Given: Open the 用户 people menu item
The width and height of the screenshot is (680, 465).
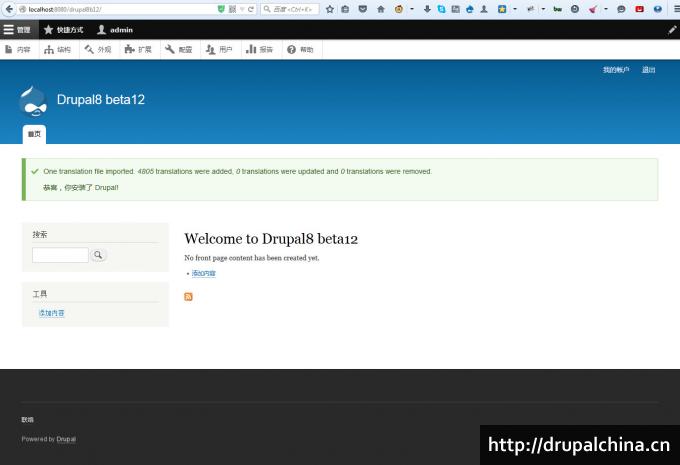Looking at the screenshot, I should [x=219, y=49].
